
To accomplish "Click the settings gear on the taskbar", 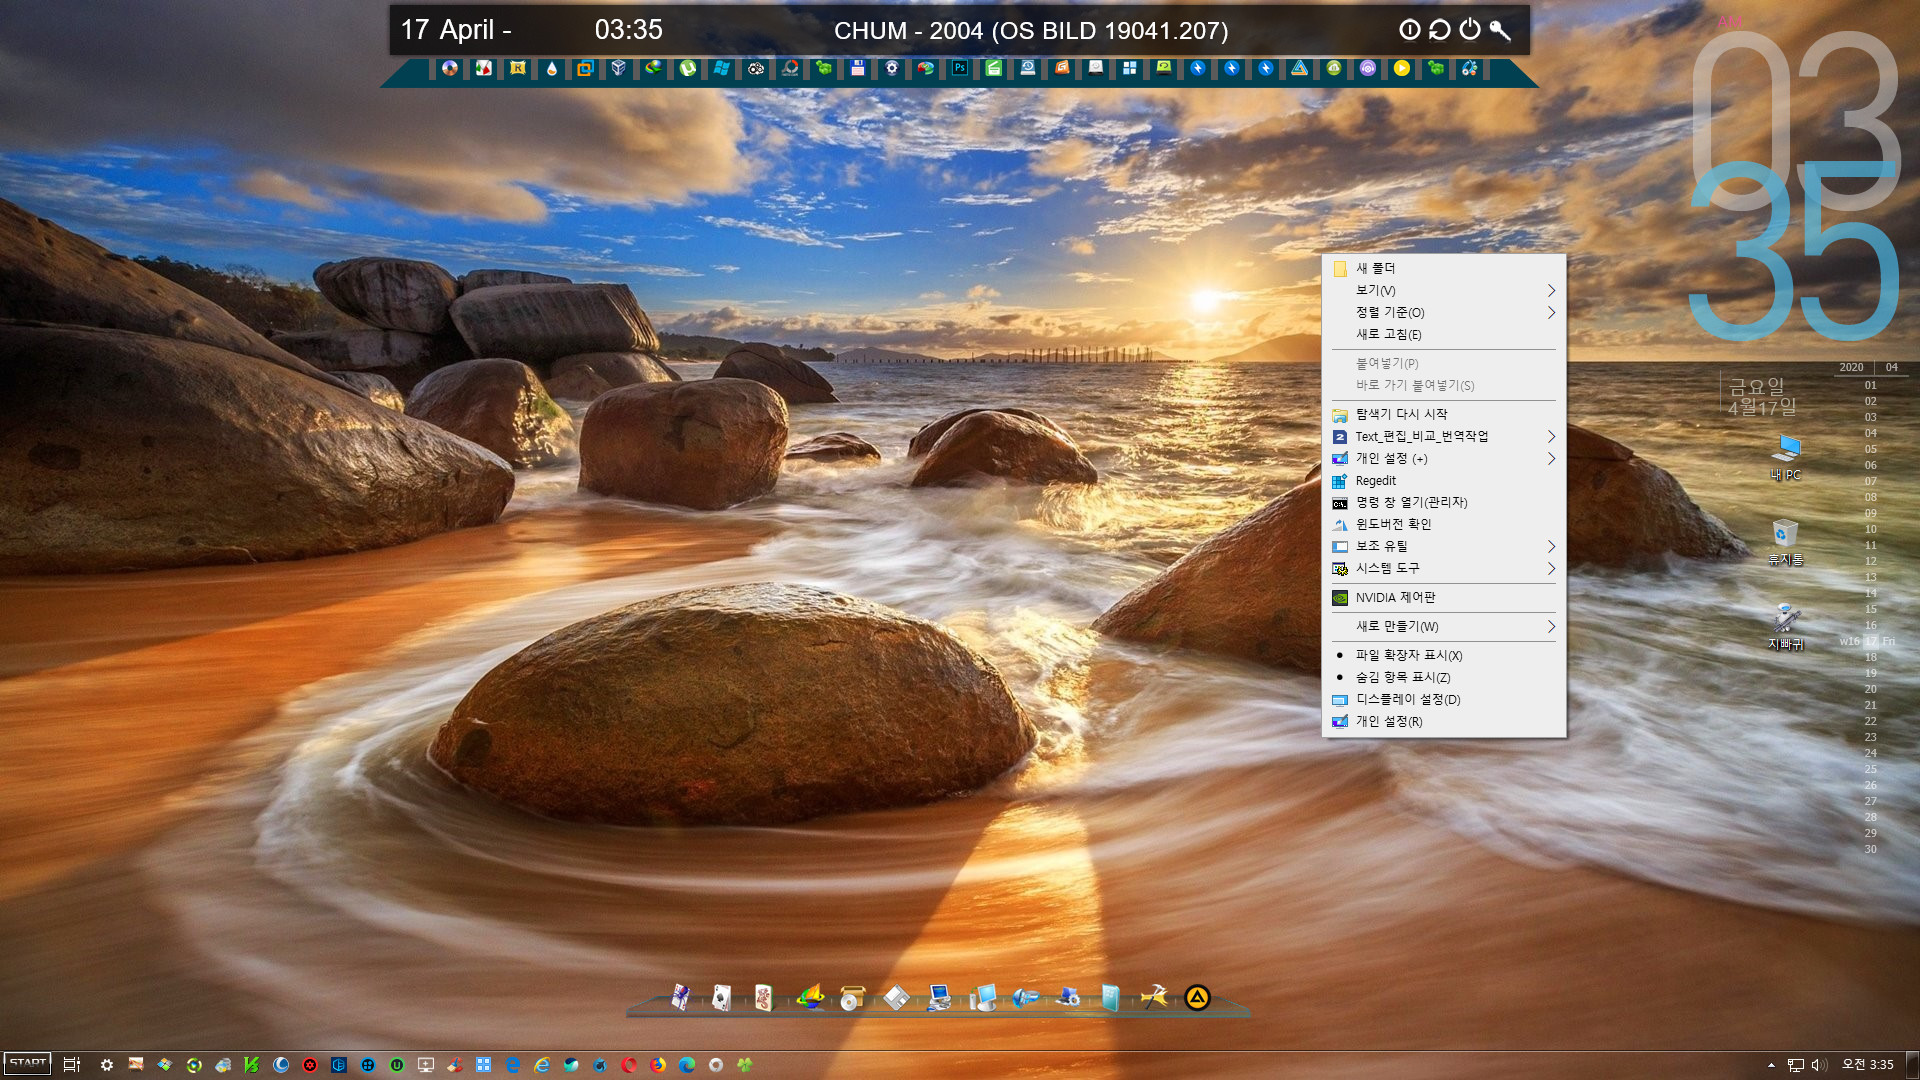I will (x=107, y=1065).
